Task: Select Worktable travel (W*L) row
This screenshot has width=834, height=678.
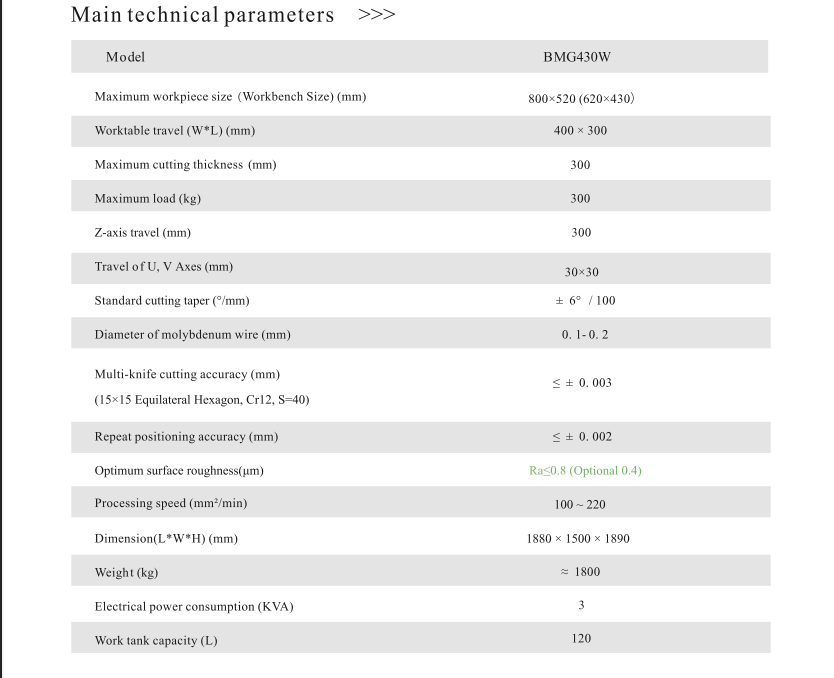Action: pyautogui.click(x=421, y=131)
